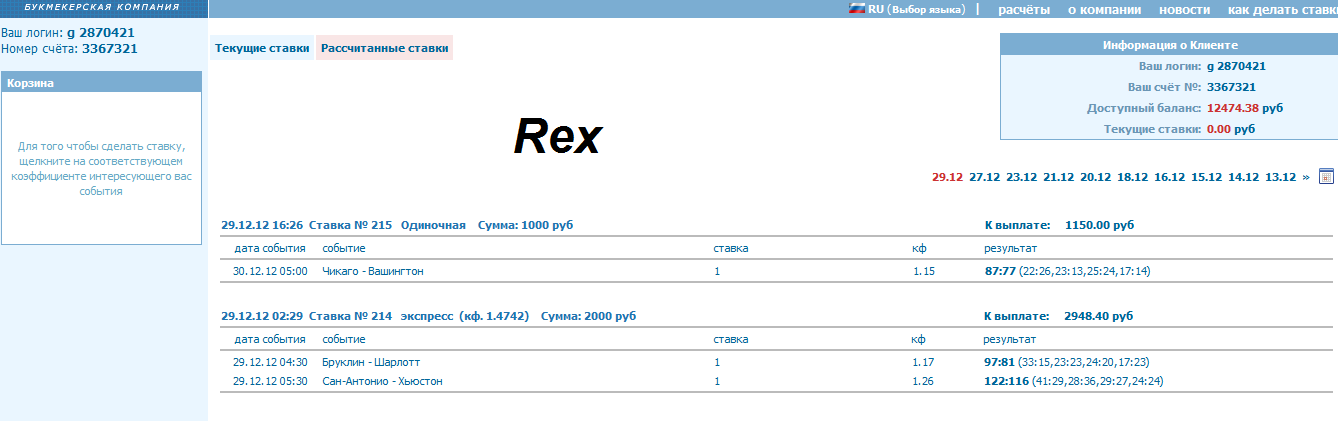
Task: Click bet header Ставка № 214
Action: (x=350, y=316)
